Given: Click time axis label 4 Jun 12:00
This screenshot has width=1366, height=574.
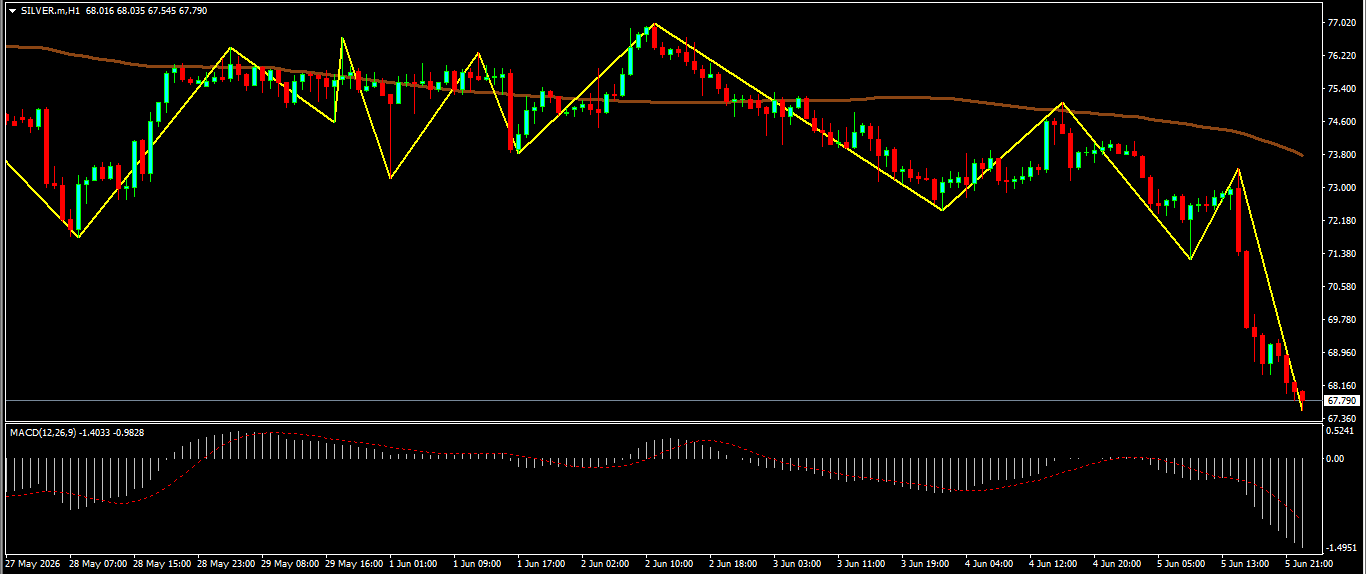Looking at the screenshot, I should pos(1053,564).
